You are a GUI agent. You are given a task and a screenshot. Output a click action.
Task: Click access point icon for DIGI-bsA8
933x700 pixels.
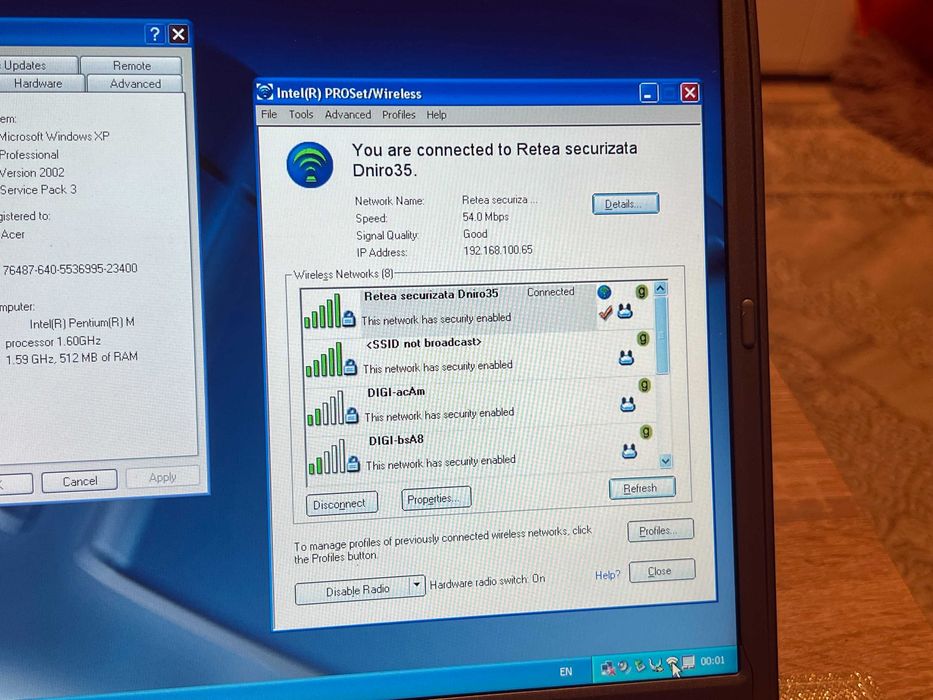pos(630,451)
